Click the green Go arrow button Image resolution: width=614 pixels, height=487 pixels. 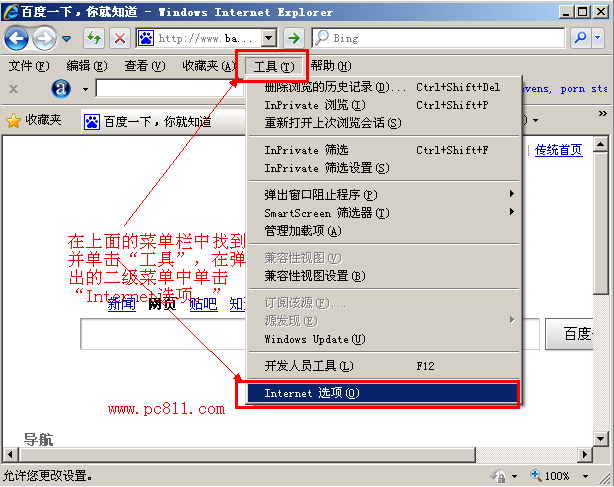294,38
